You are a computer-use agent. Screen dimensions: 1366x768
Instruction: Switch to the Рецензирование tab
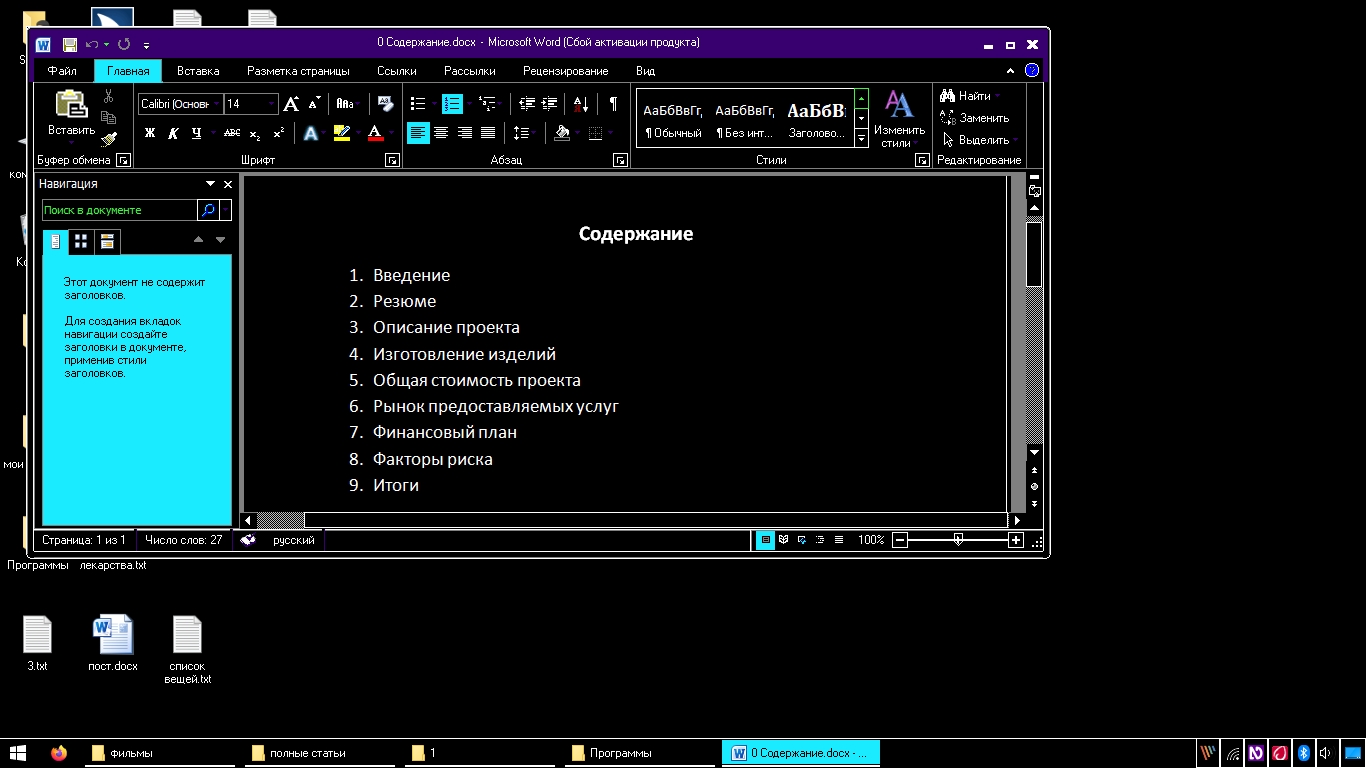coord(566,71)
